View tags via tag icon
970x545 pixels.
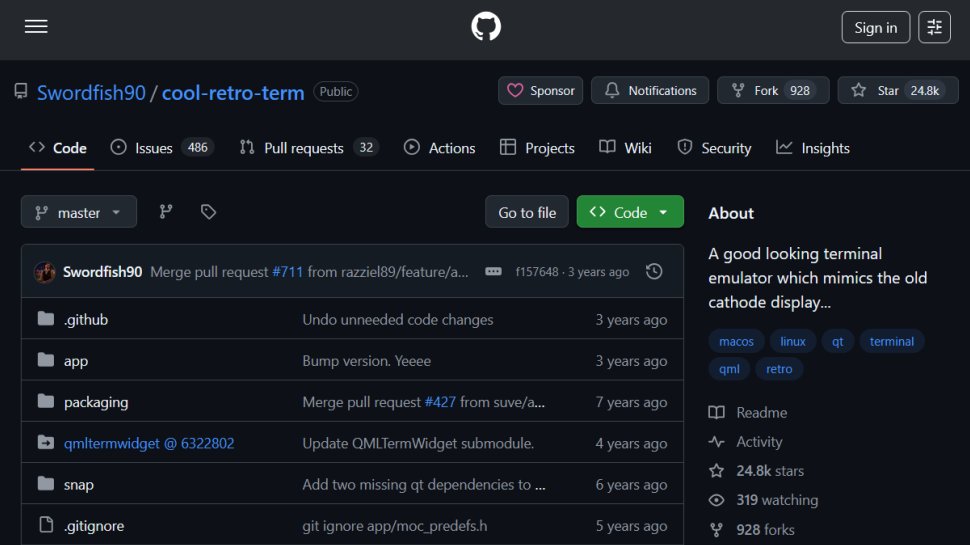(x=208, y=212)
